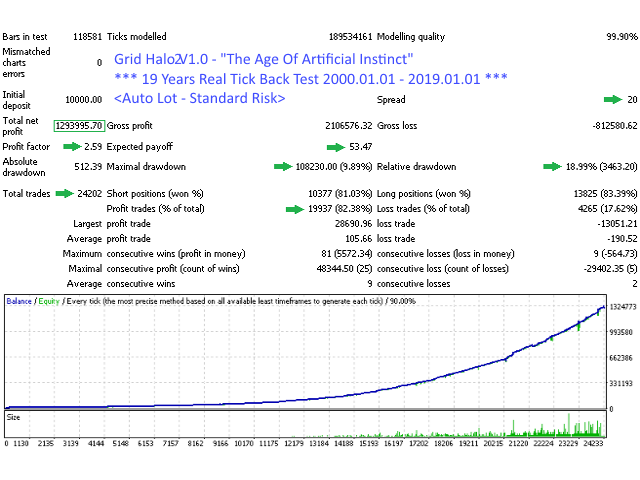
Task: Click consecutive losses value 9 (-564.73)
Action: [x=615, y=254]
